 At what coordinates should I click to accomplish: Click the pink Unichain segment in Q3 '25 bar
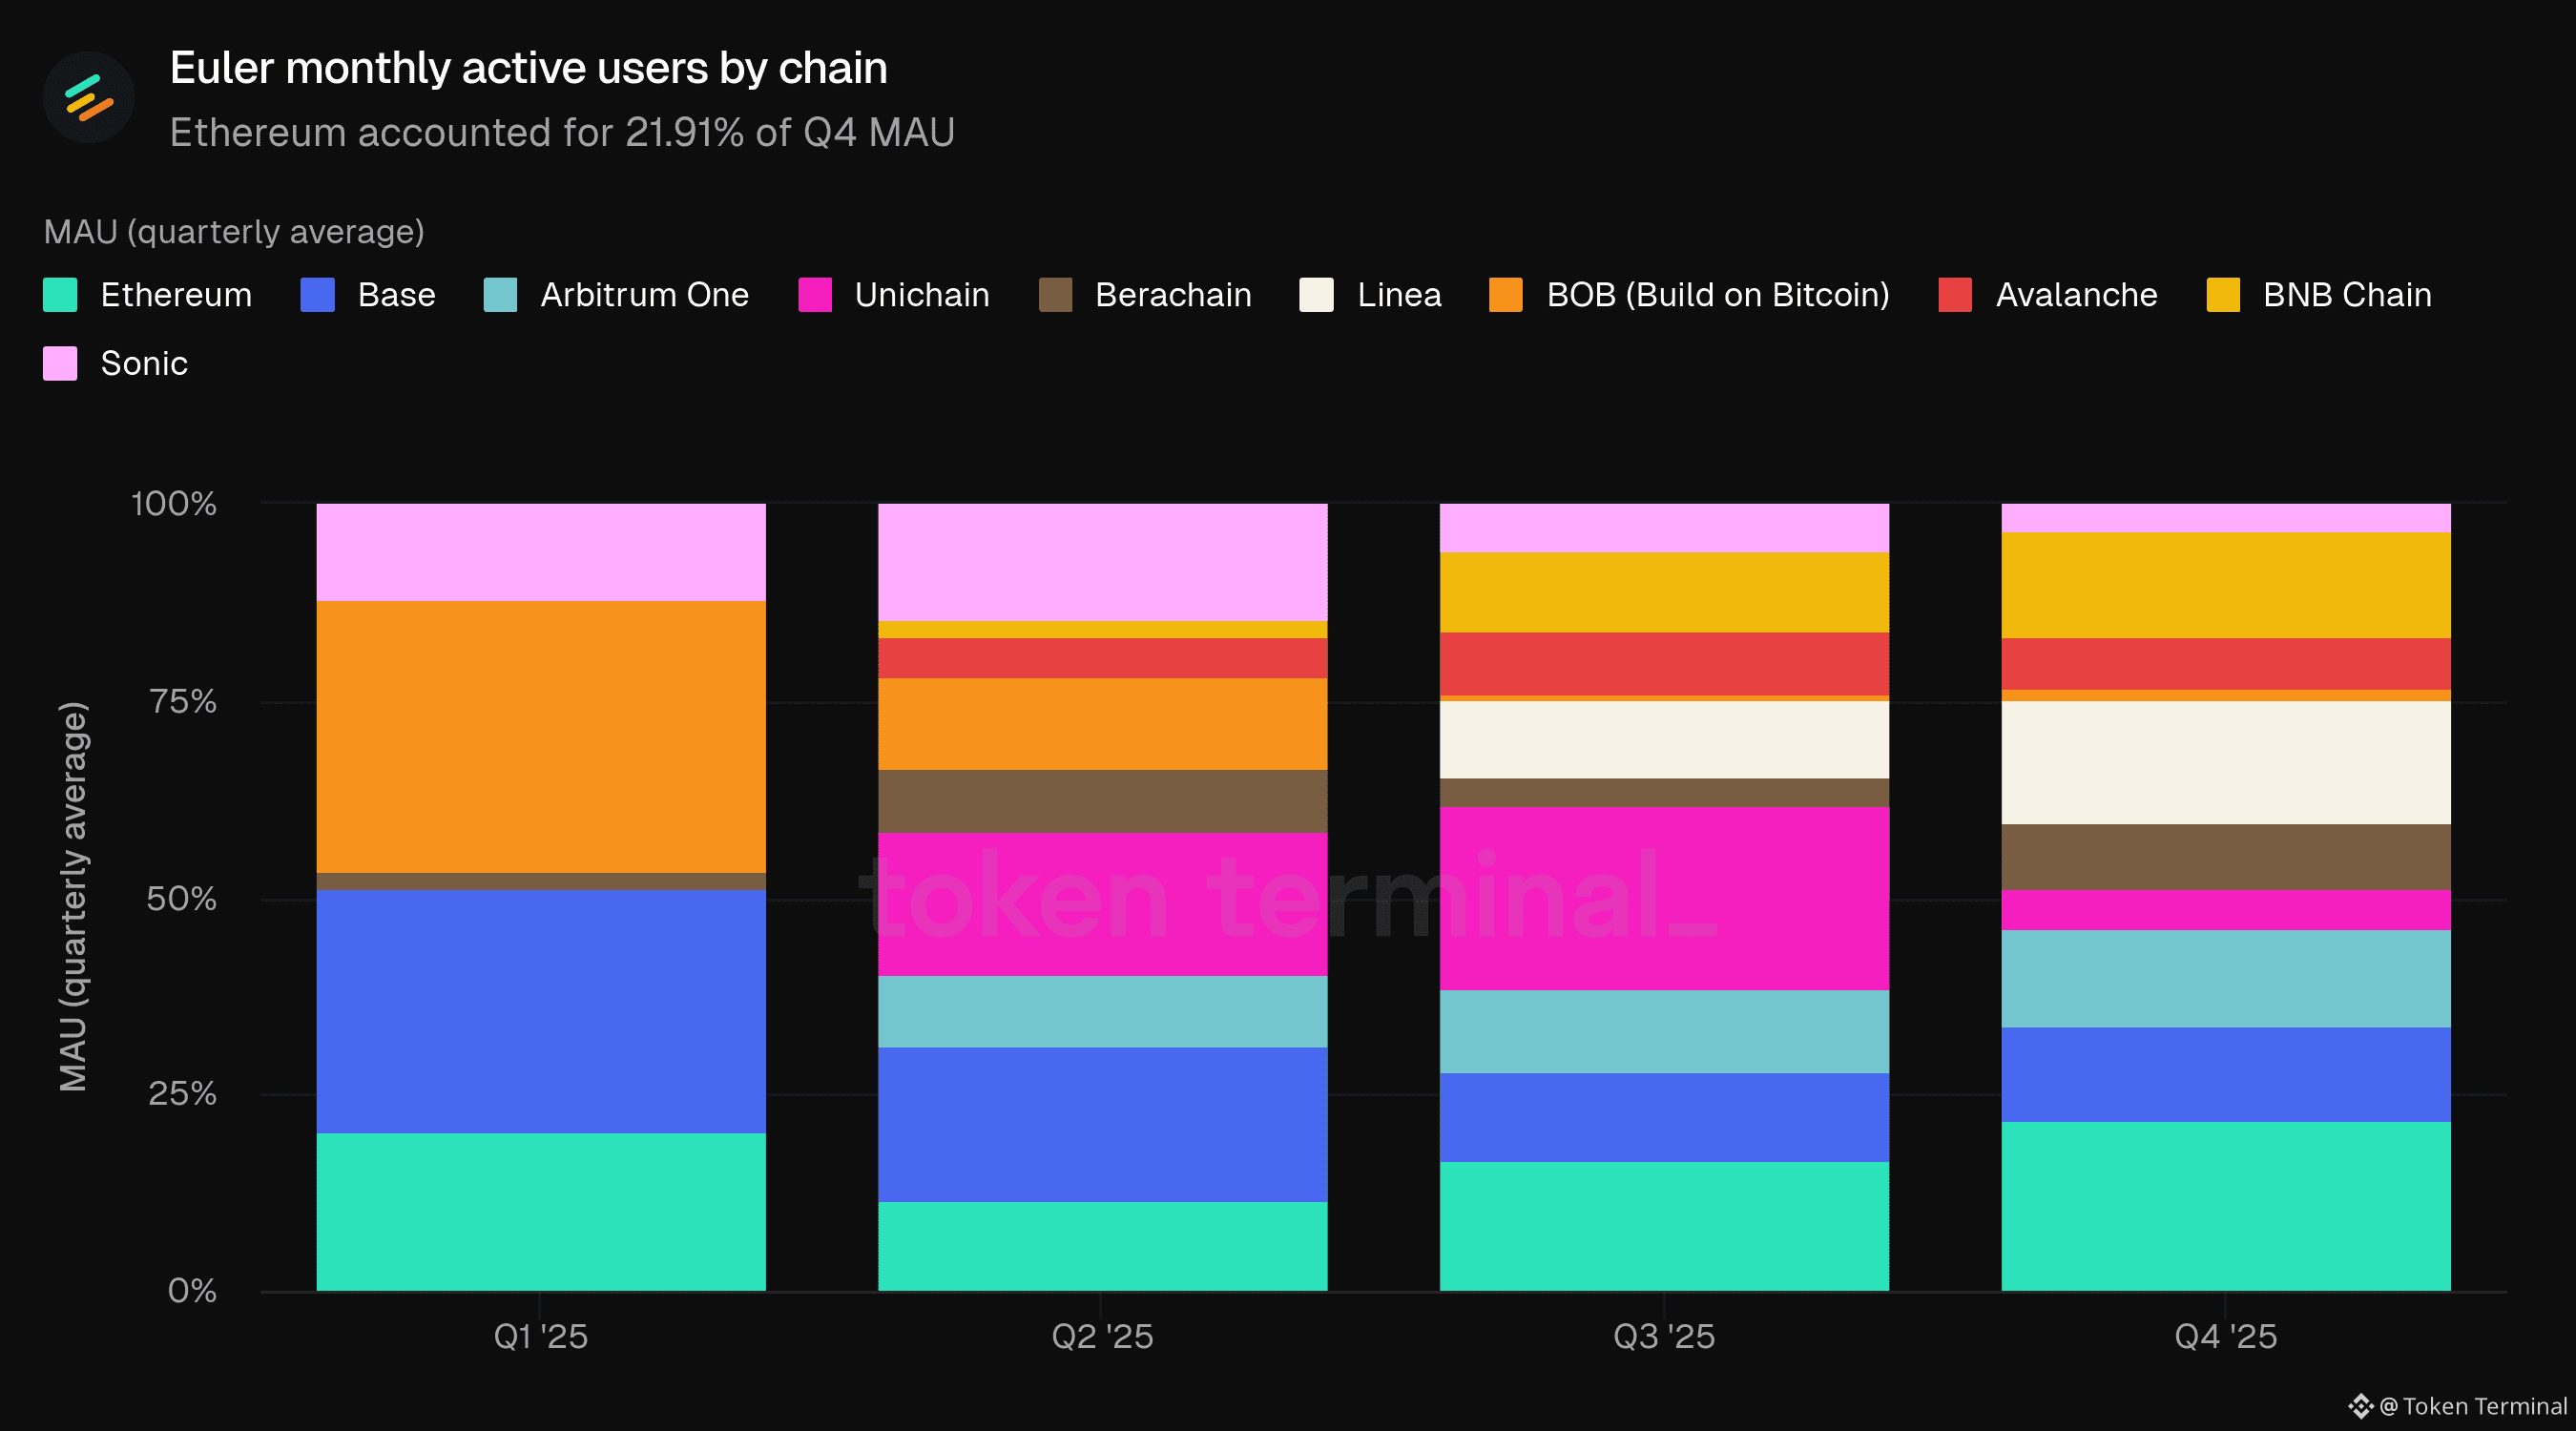1664,898
